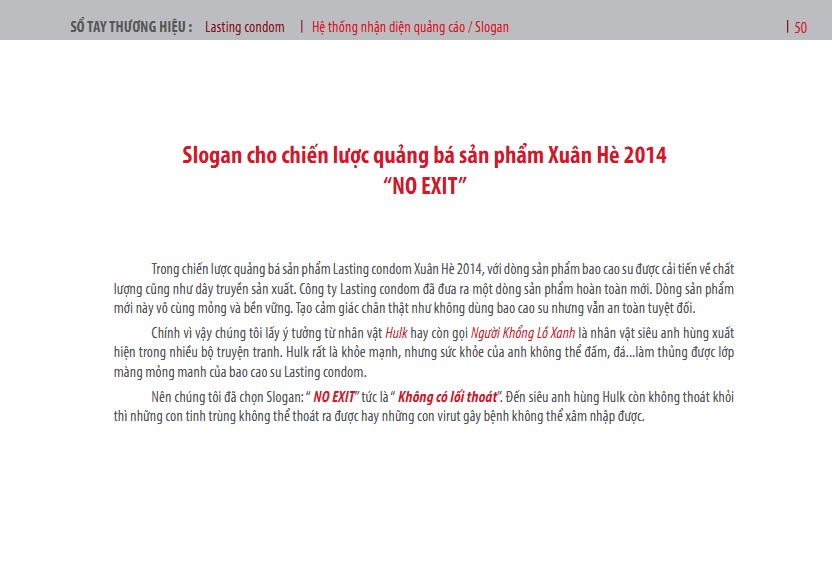Click the bold italic "NO EXIT" in the last paragraph

tap(334, 397)
